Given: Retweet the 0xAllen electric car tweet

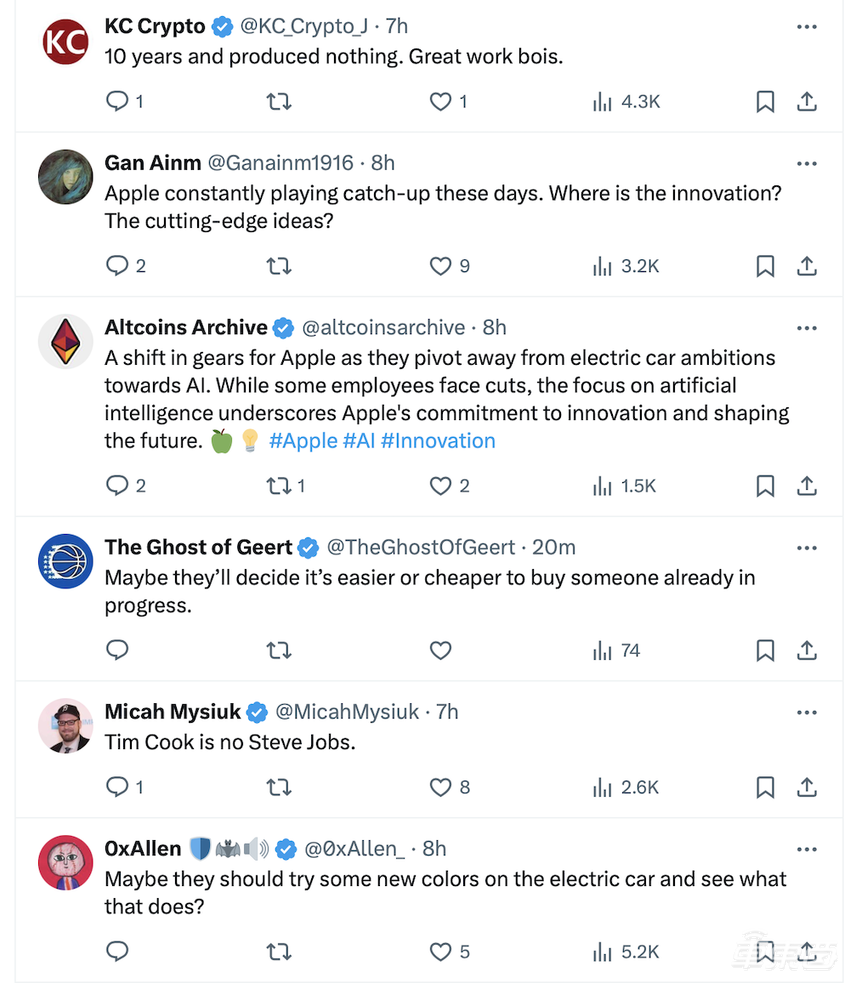Looking at the screenshot, I should pyautogui.click(x=279, y=951).
